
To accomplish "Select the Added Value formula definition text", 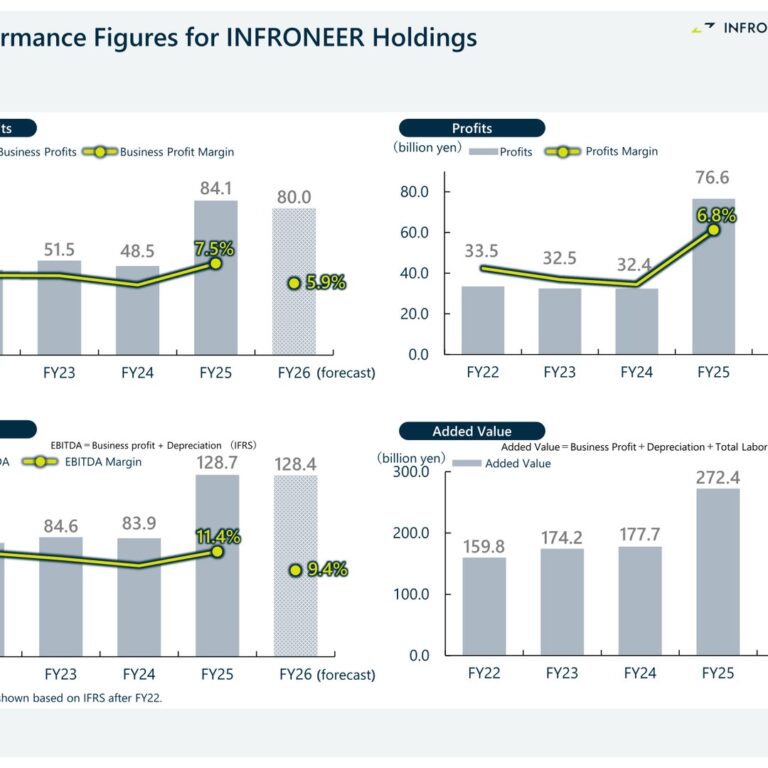I will 634,447.
